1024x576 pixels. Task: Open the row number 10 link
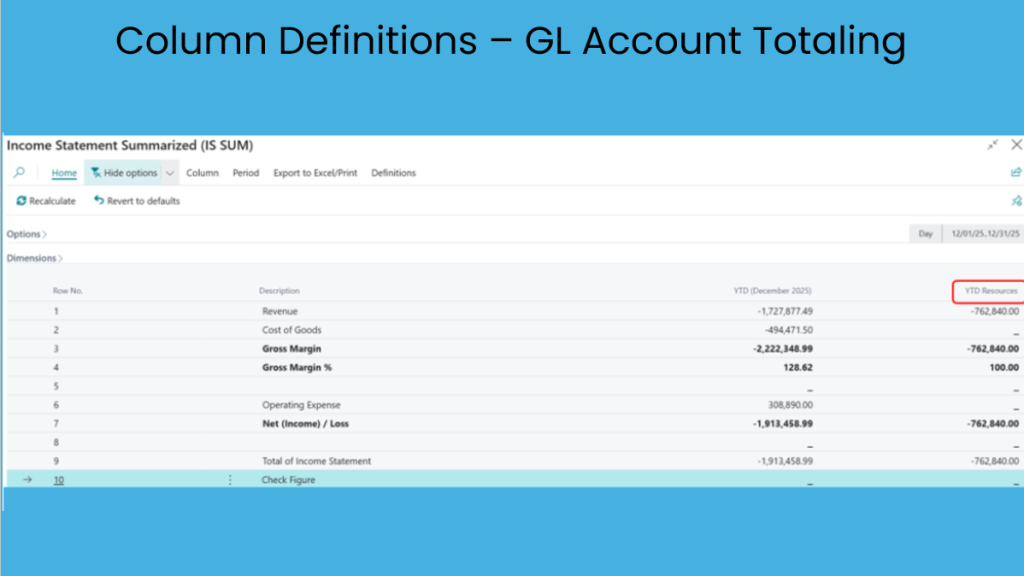pyautogui.click(x=59, y=480)
